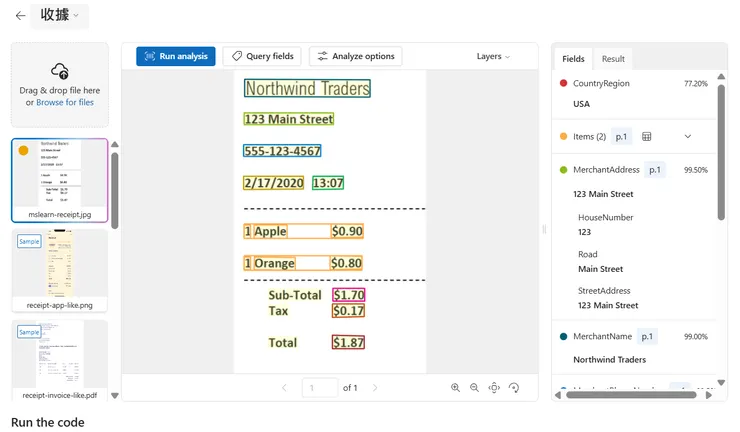Go to previous page arrow

(x=284, y=388)
